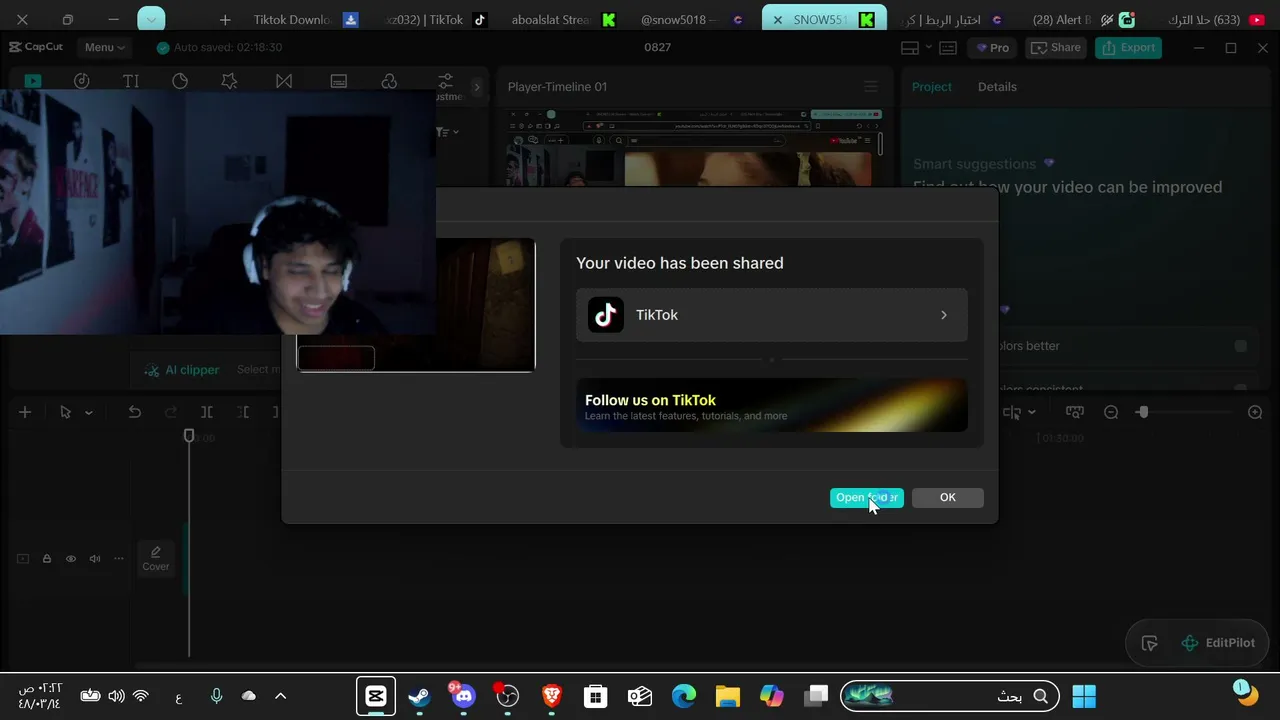Click the Cover edit button on track
This screenshot has height=720, width=1280.
pos(156,558)
